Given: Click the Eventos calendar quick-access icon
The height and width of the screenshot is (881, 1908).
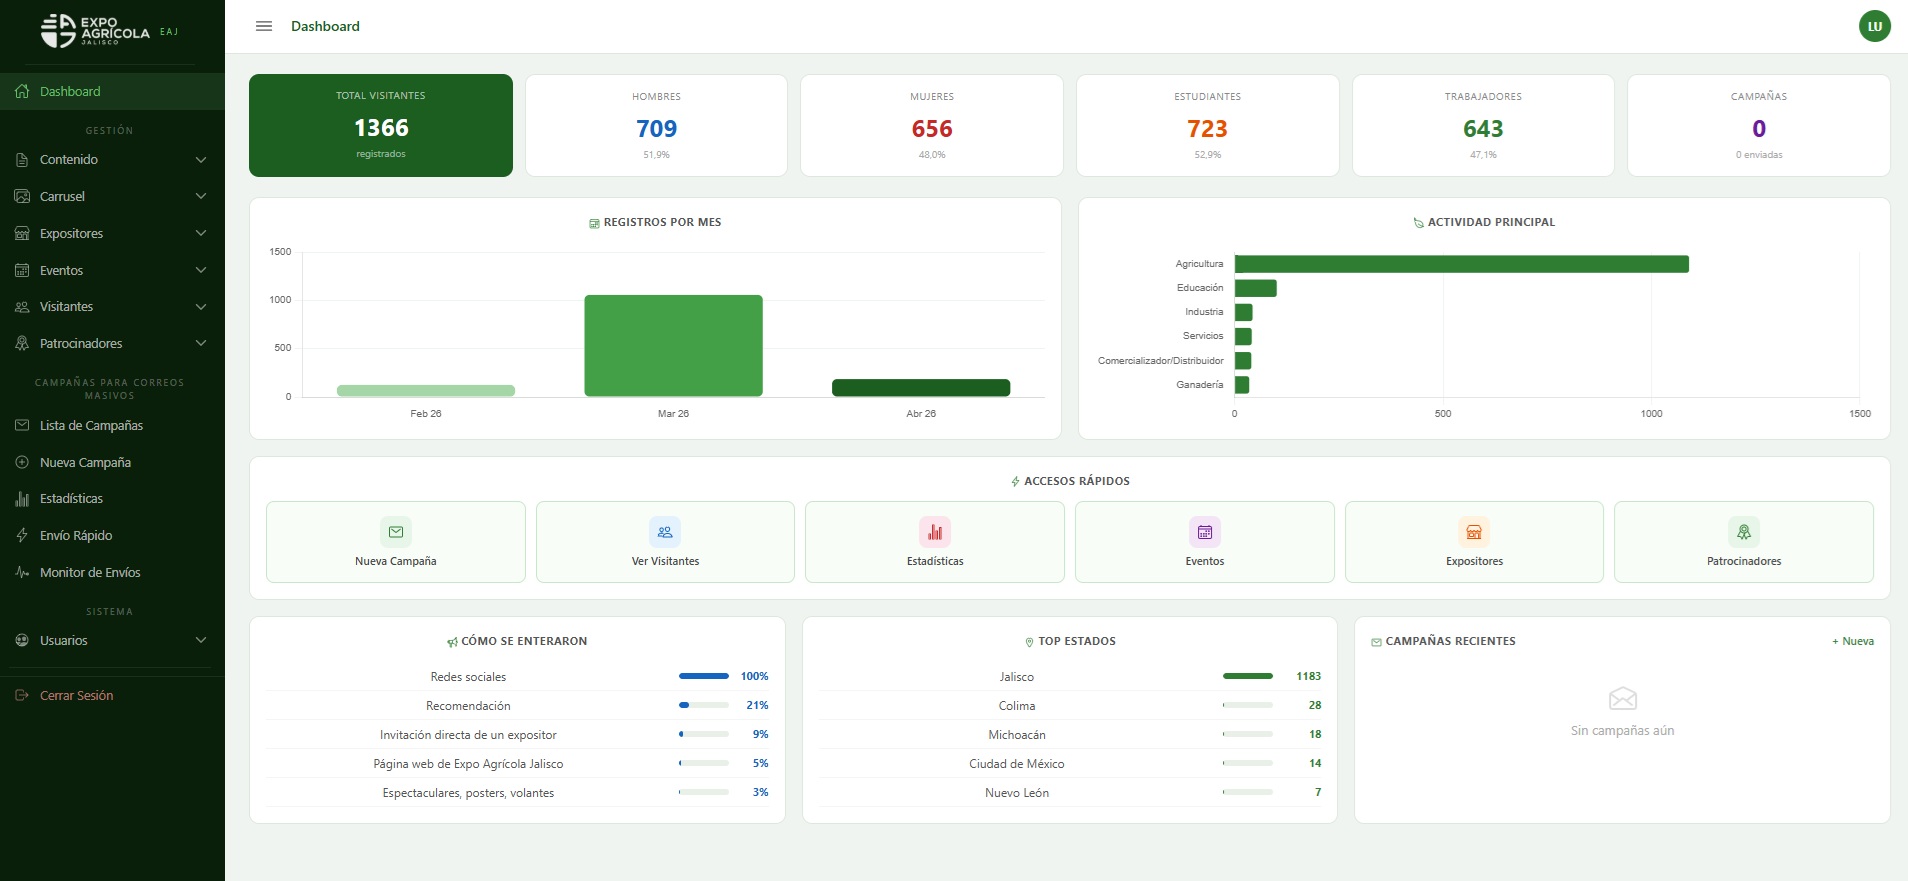Looking at the screenshot, I should pyautogui.click(x=1205, y=532).
